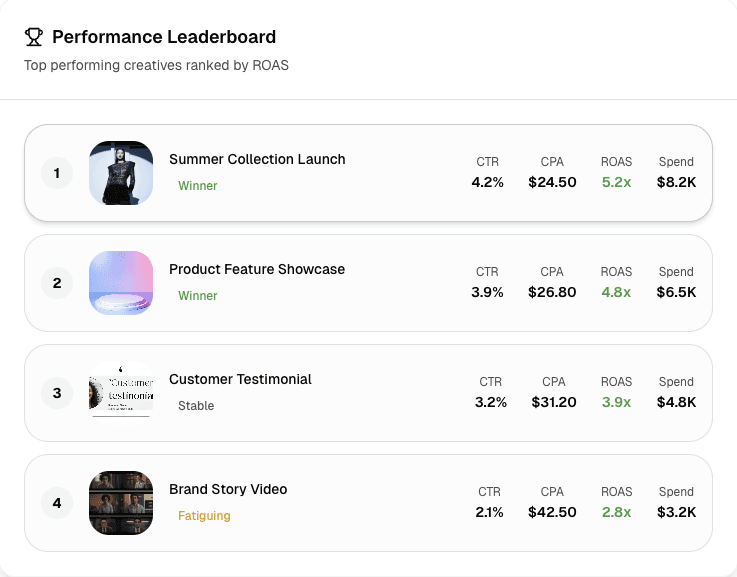737x577 pixels.
Task: Click the Performance Leaderboard heading
Action: 164,37
